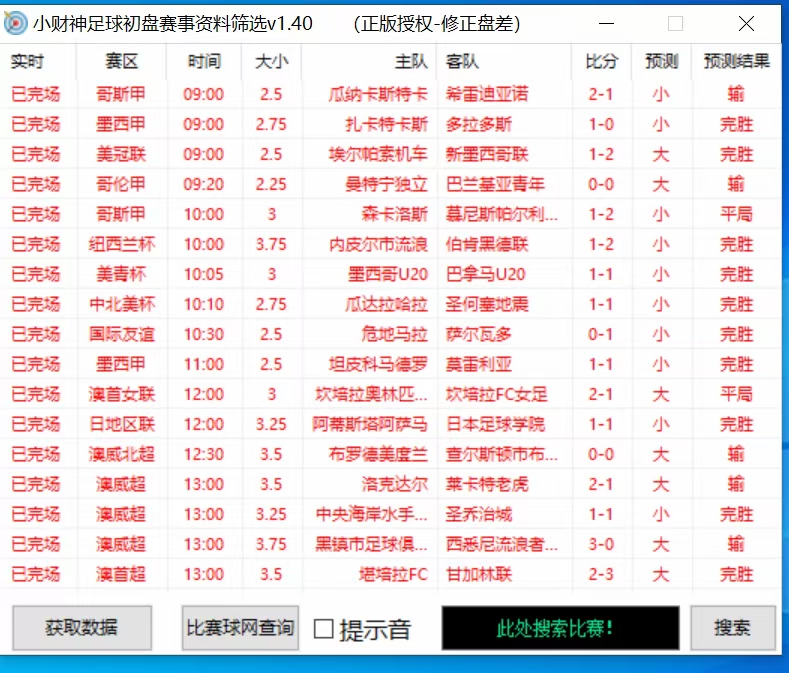Viewport: 789px width, 673px height.
Task: Select home team 墨西哥U20
Action: pyautogui.click(x=387, y=274)
